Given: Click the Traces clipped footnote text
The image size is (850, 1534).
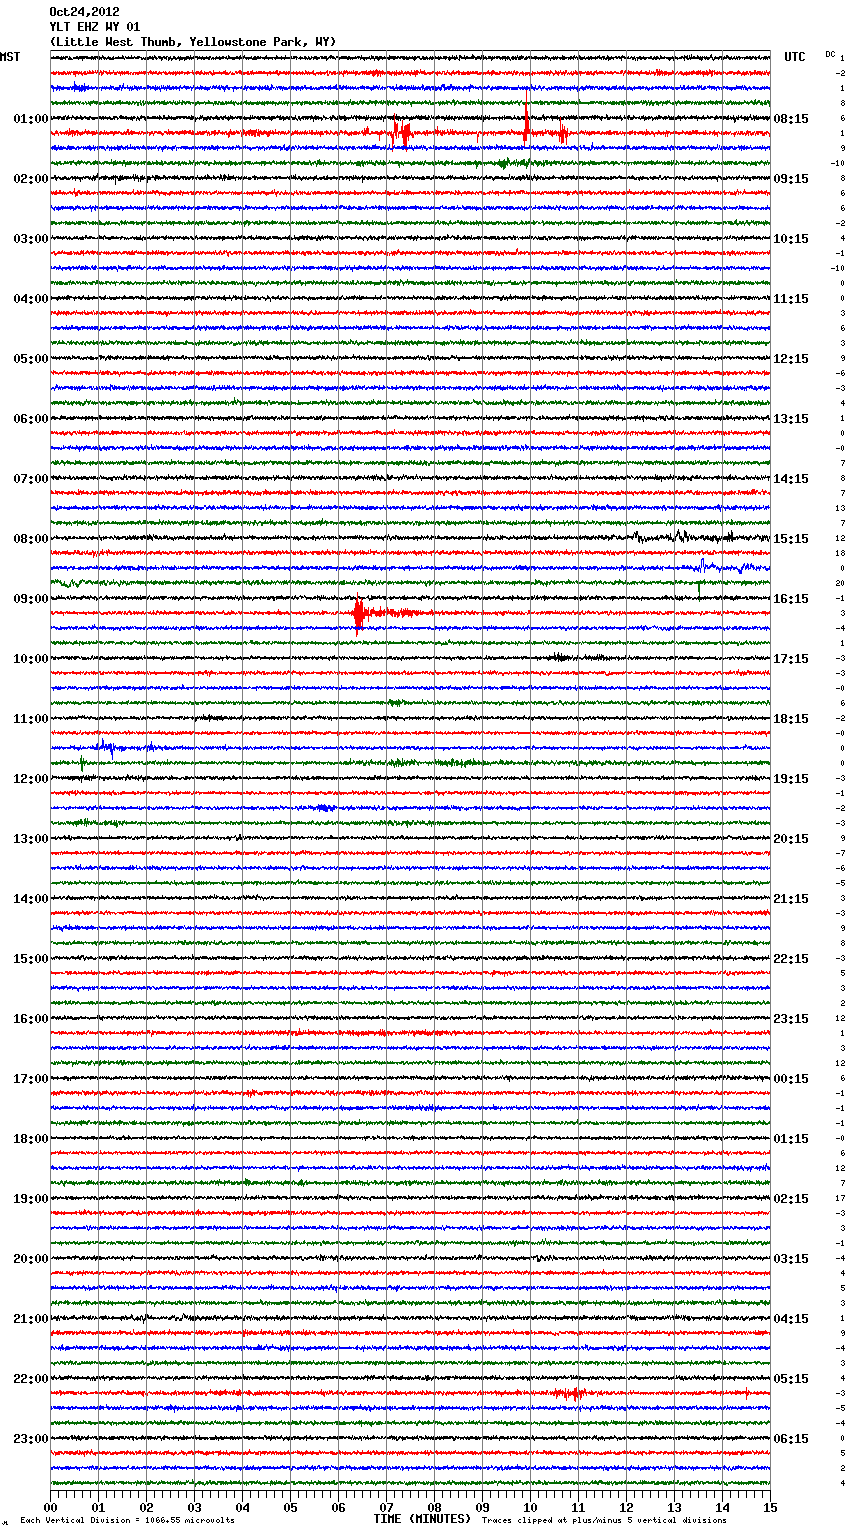Looking at the screenshot, I should (604, 1521).
